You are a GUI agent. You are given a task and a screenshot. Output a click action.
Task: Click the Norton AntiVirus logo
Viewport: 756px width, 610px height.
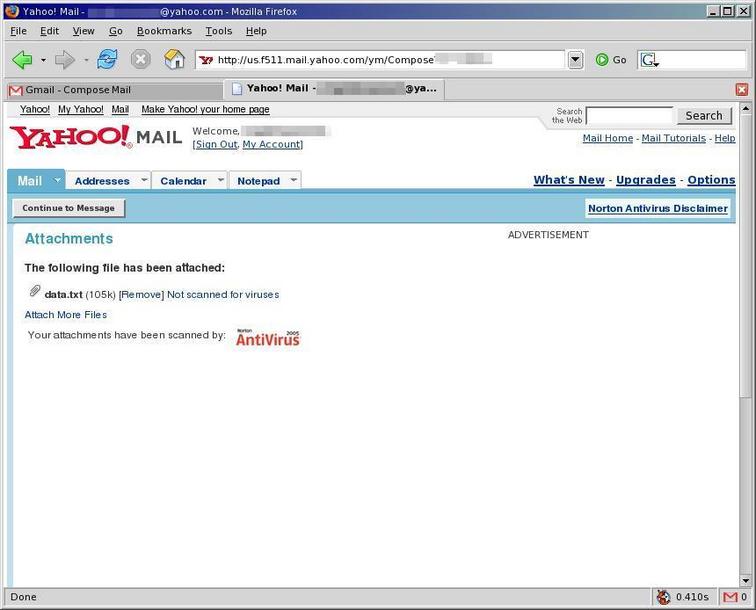click(268, 338)
